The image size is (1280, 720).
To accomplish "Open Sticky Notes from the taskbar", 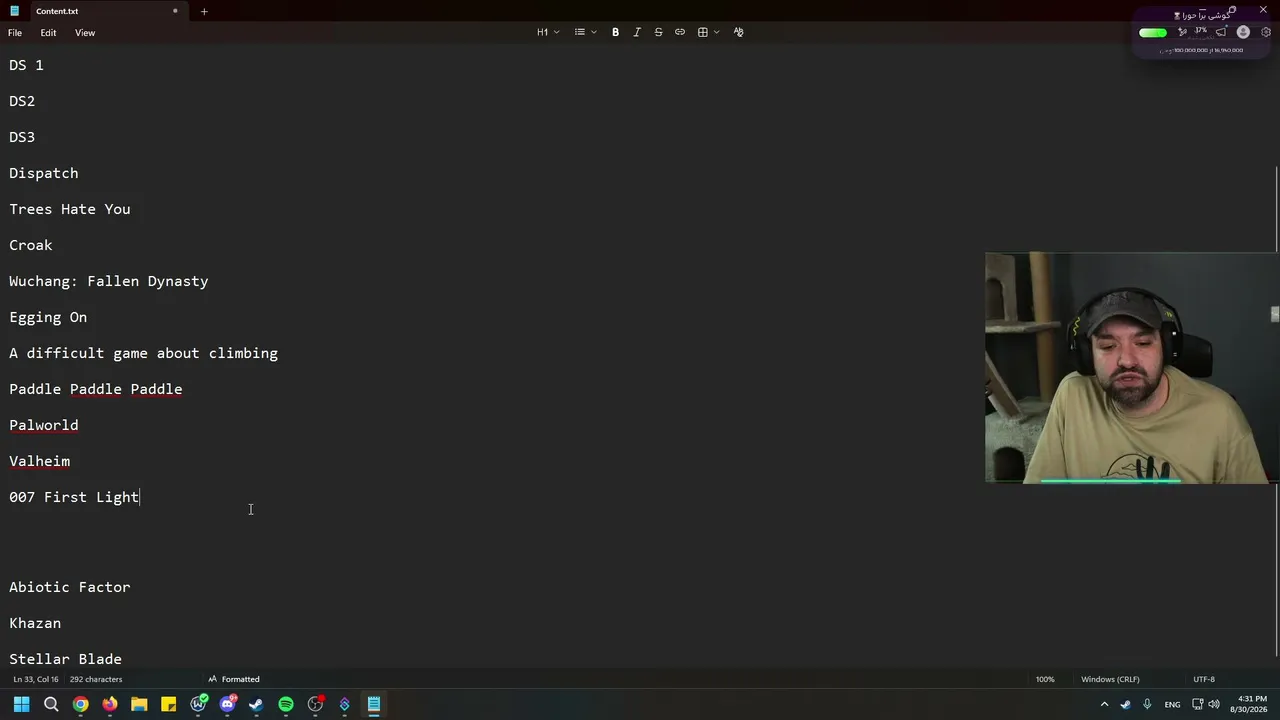I will point(168,704).
